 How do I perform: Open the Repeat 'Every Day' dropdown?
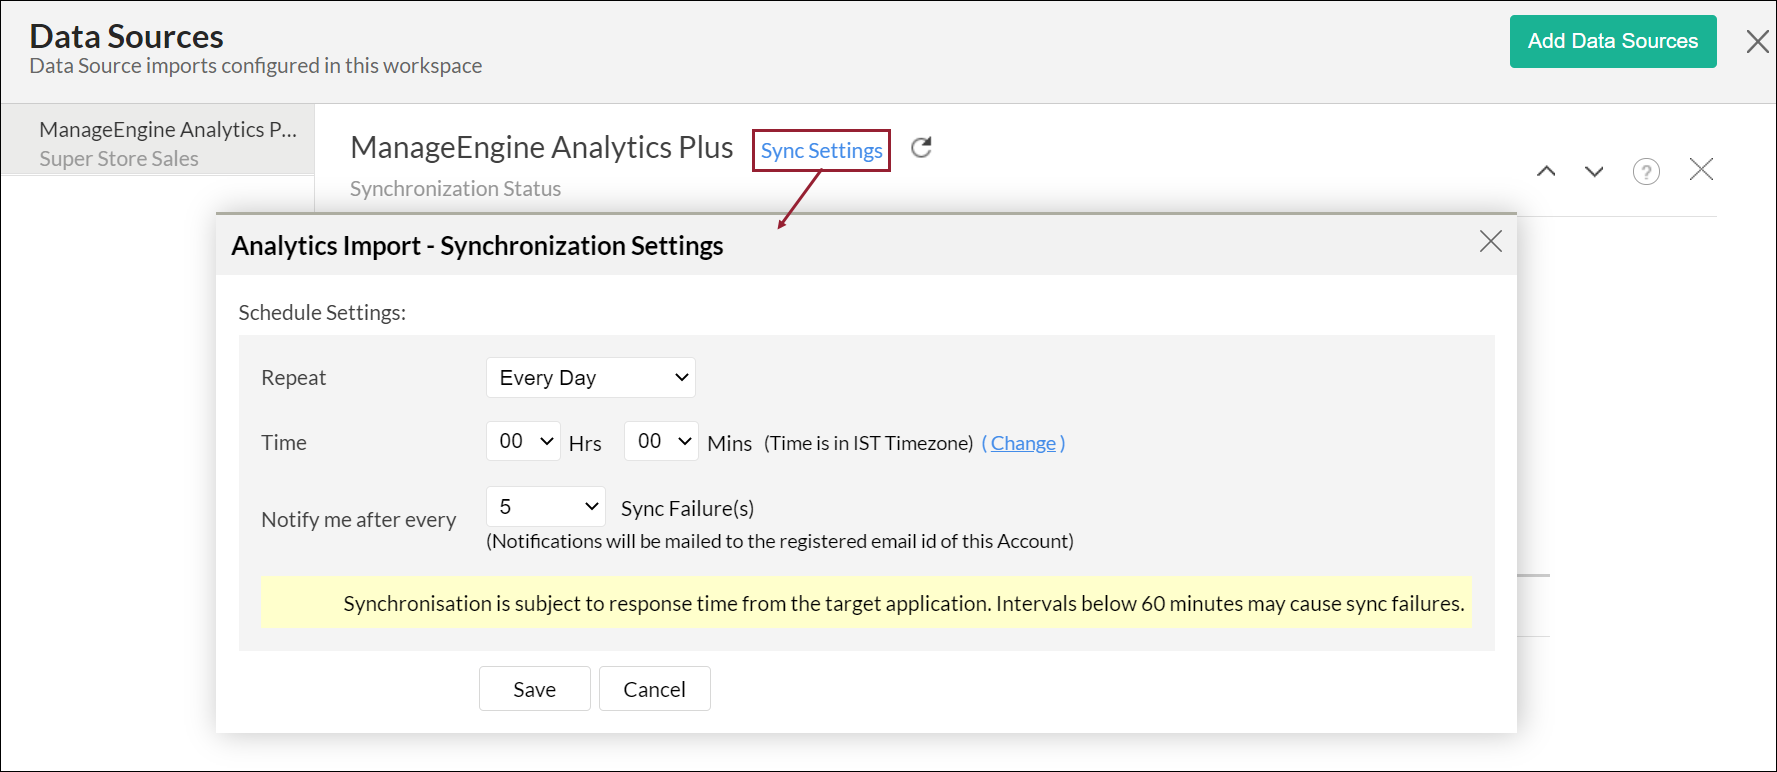[590, 378]
